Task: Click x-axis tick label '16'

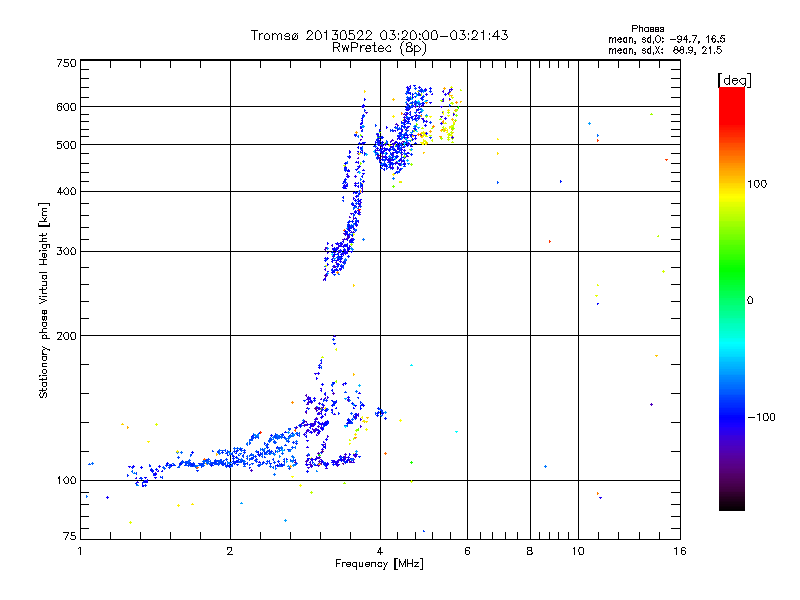Action: tap(680, 551)
